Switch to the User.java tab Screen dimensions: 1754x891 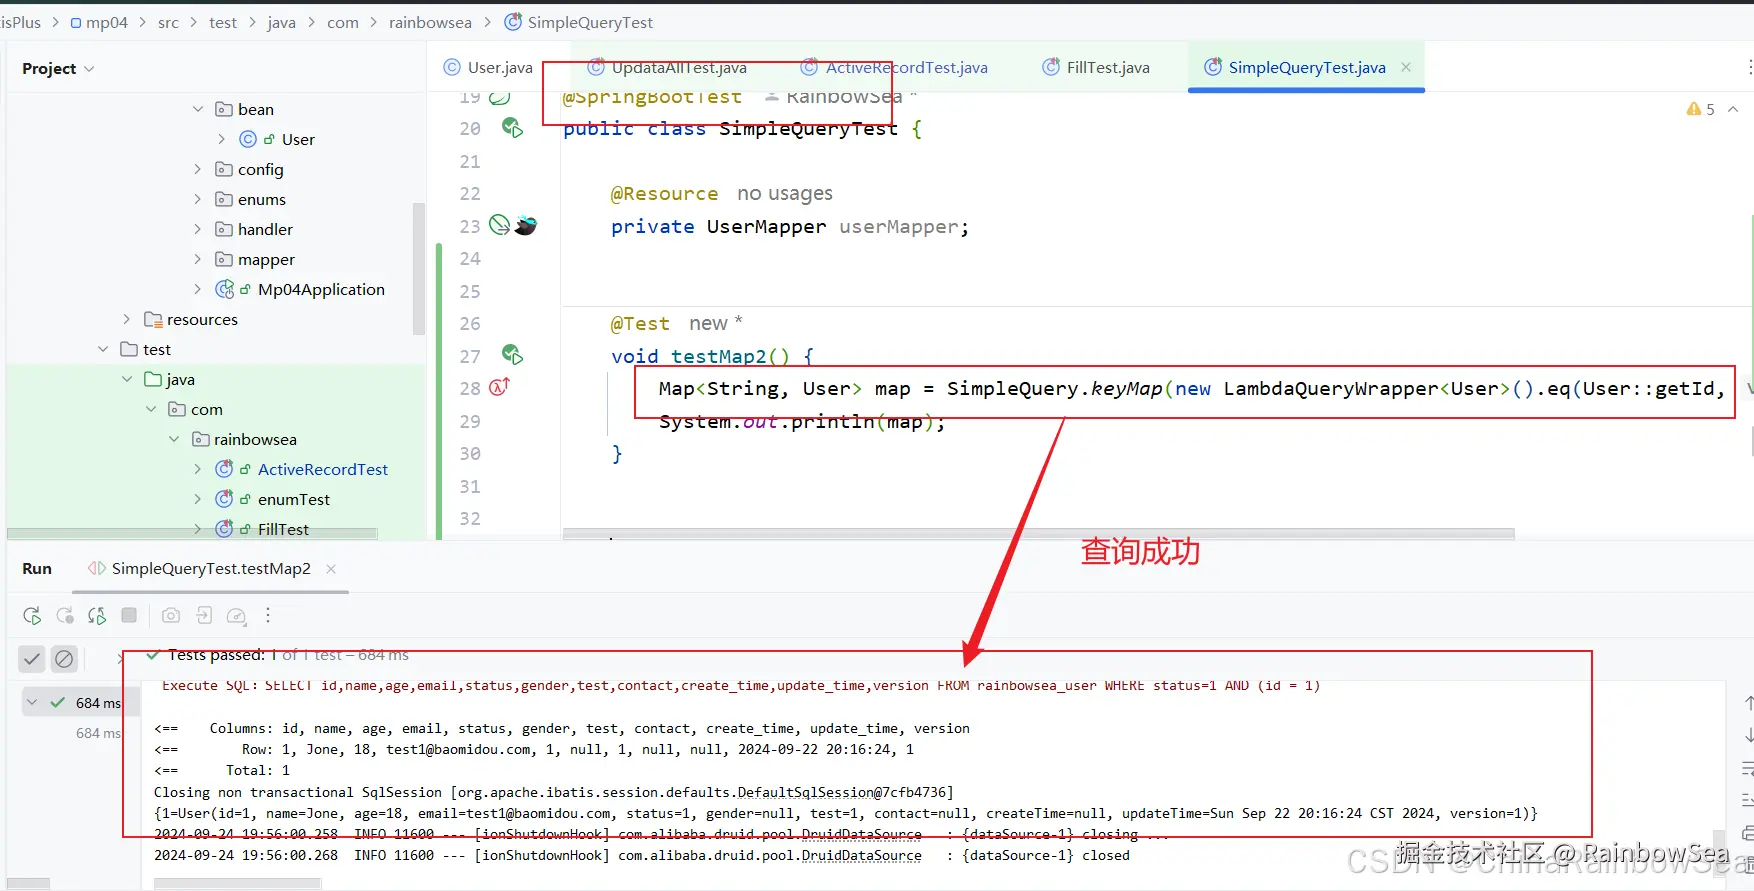pyautogui.click(x=488, y=67)
